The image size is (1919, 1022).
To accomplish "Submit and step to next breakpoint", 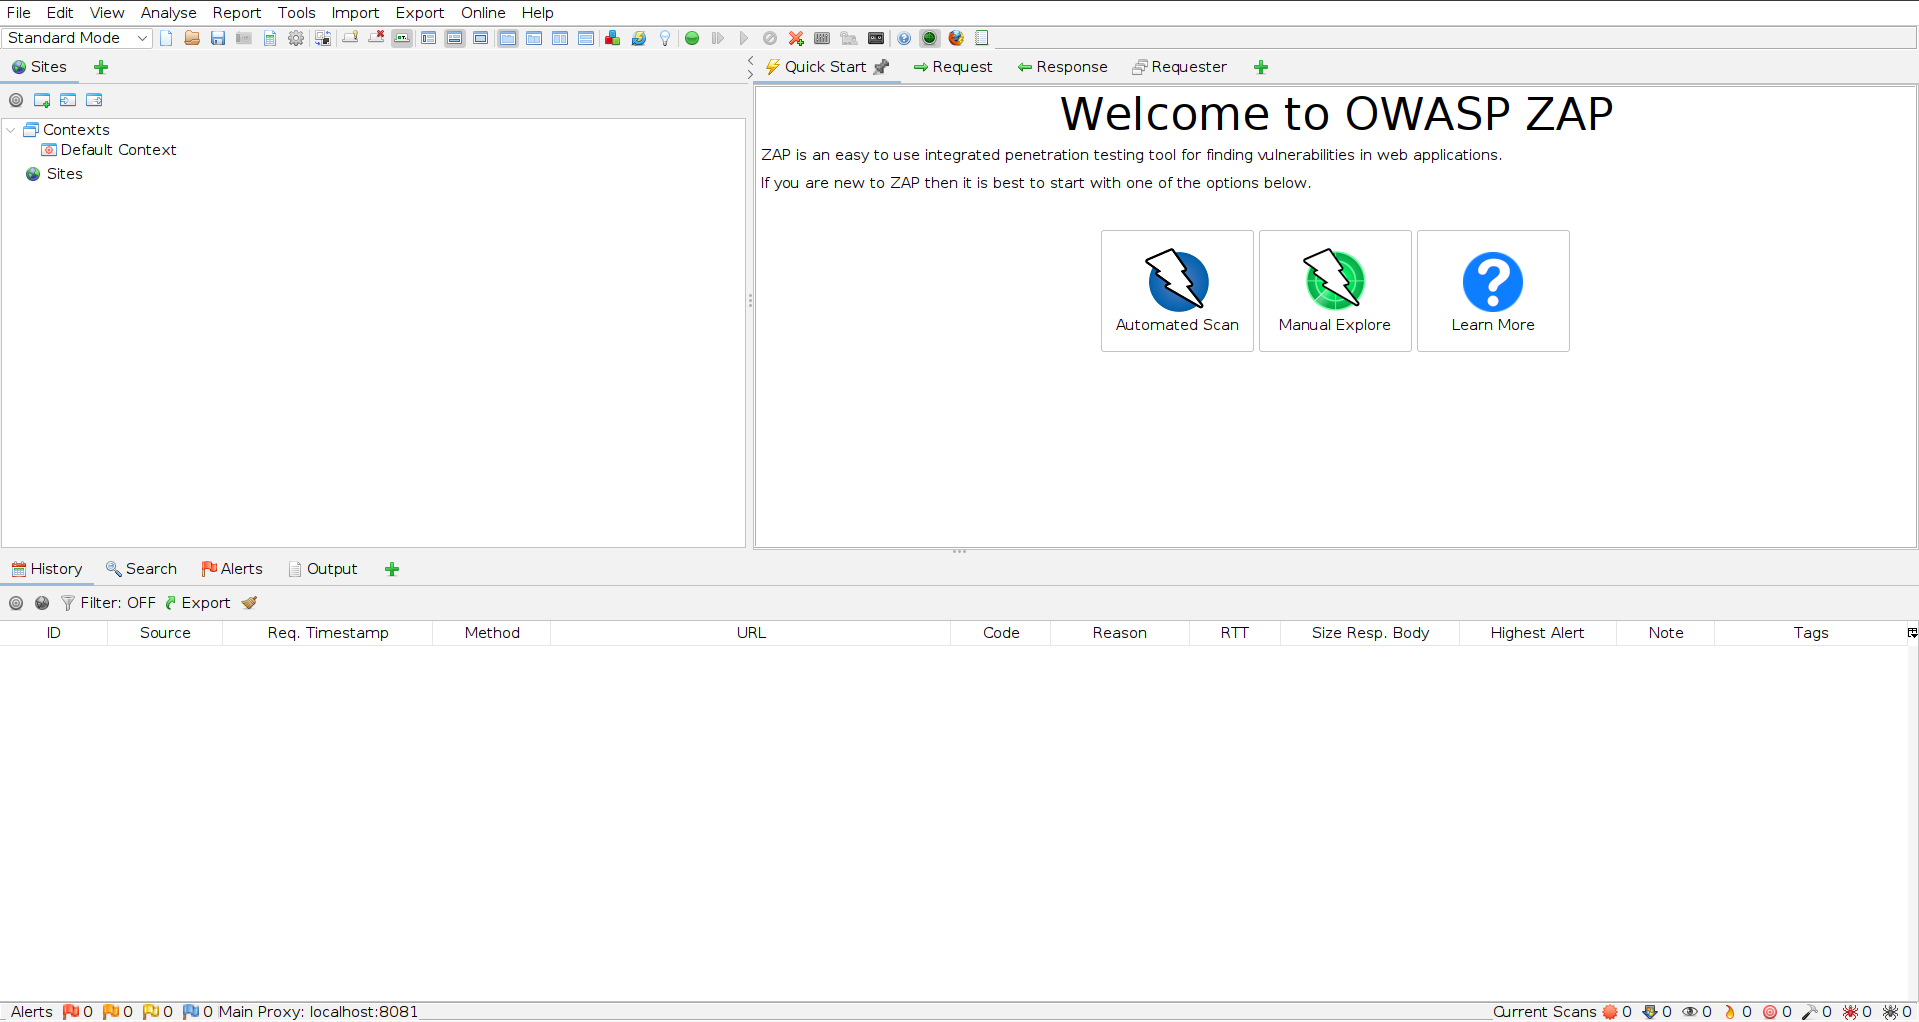I will click(718, 38).
